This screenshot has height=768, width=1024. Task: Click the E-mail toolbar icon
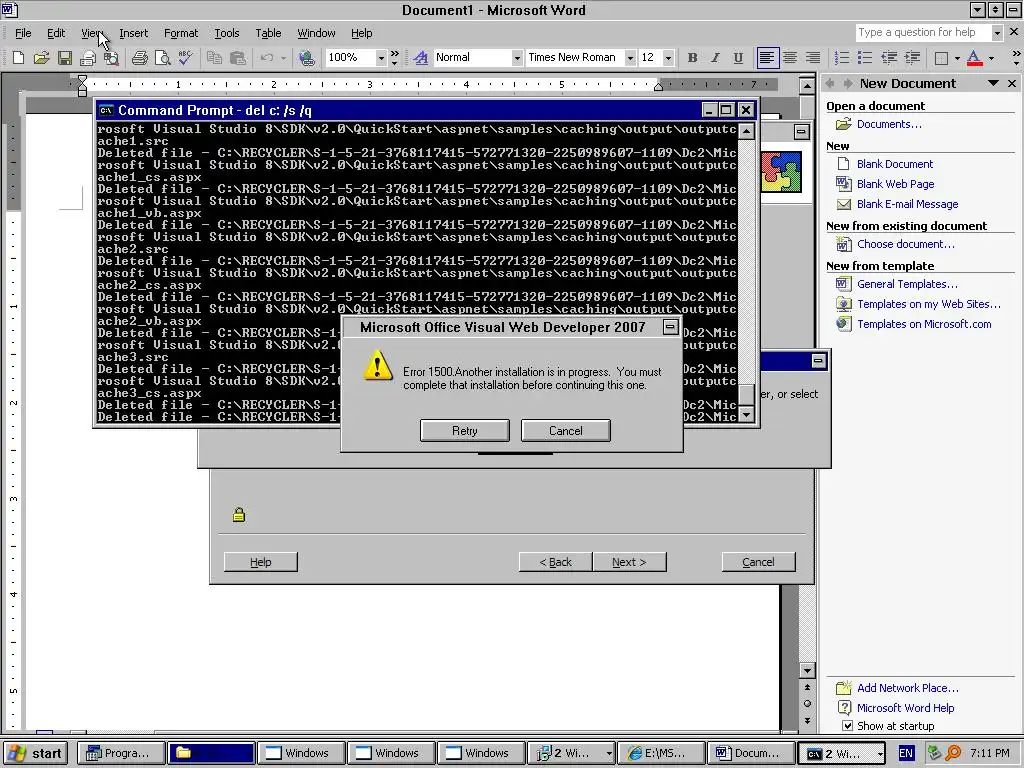88,58
